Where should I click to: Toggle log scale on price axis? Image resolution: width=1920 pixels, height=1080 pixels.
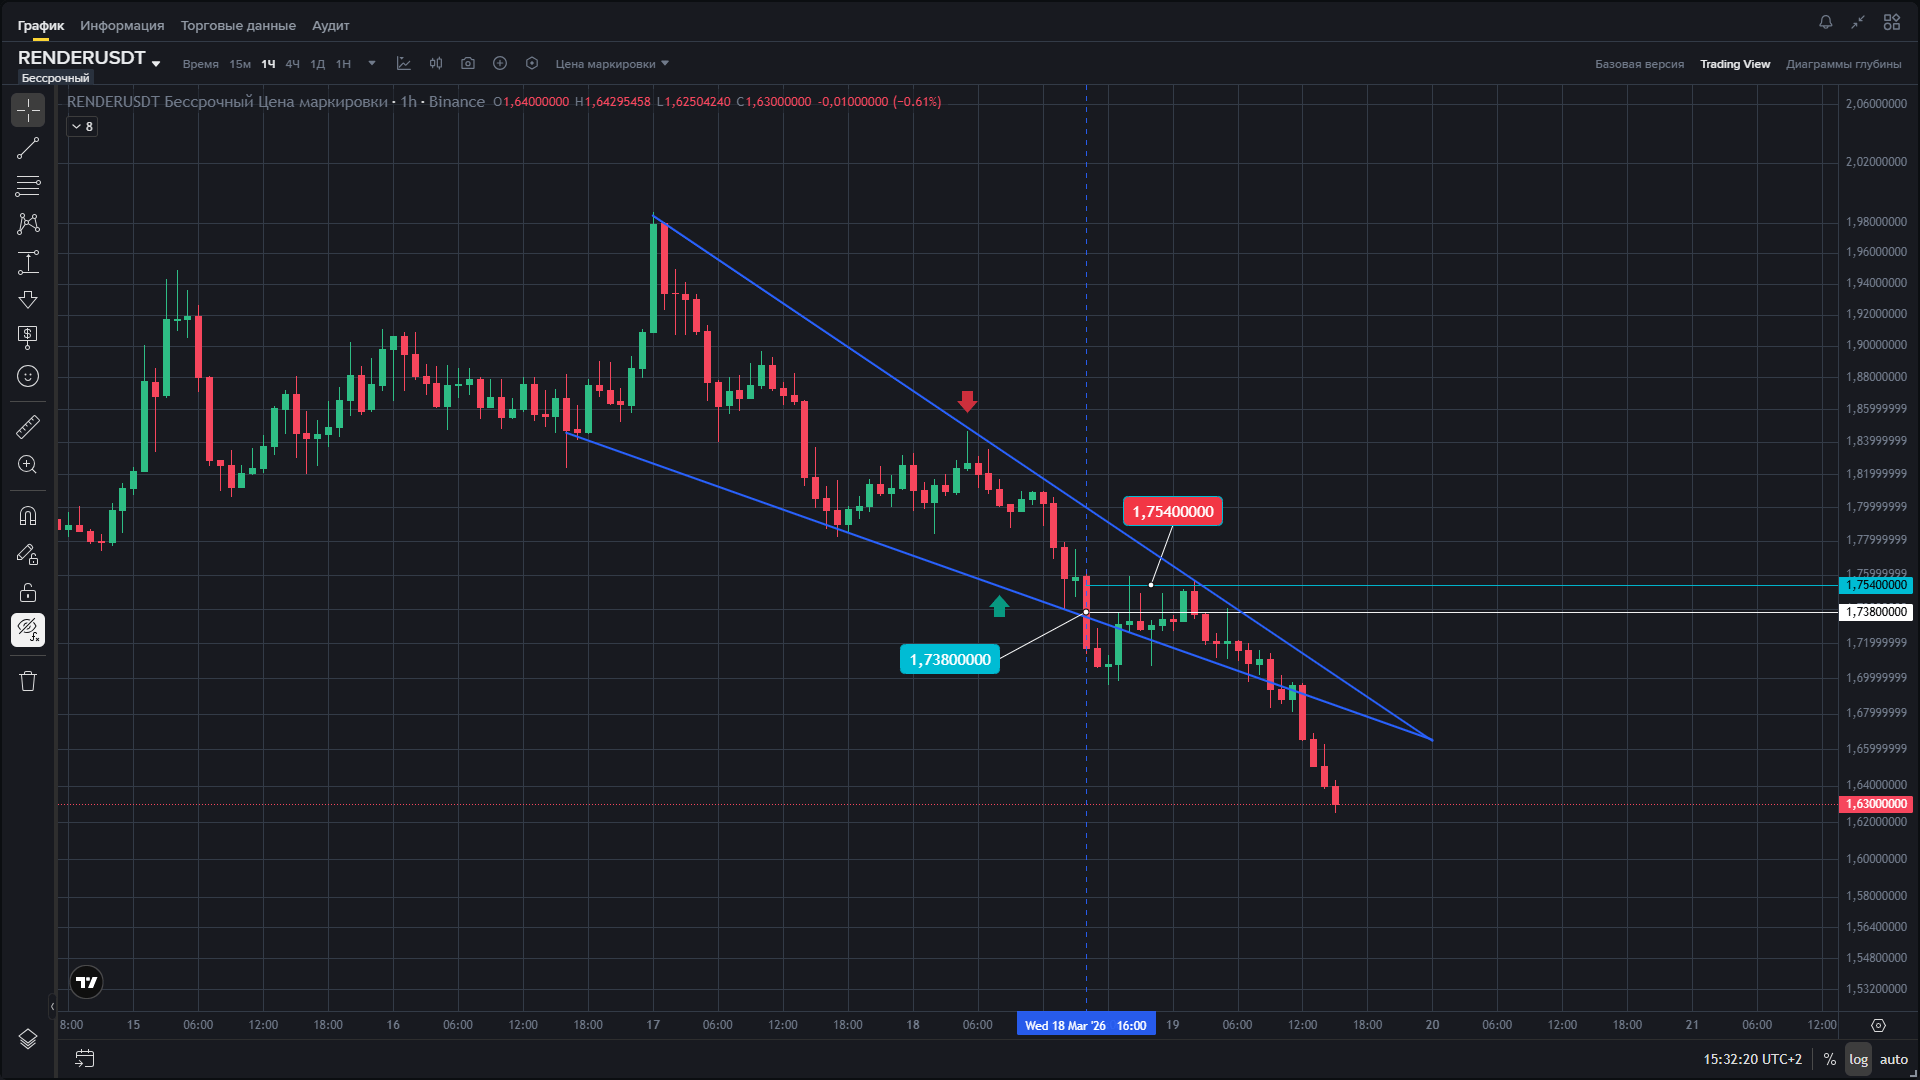tap(1858, 1059)
